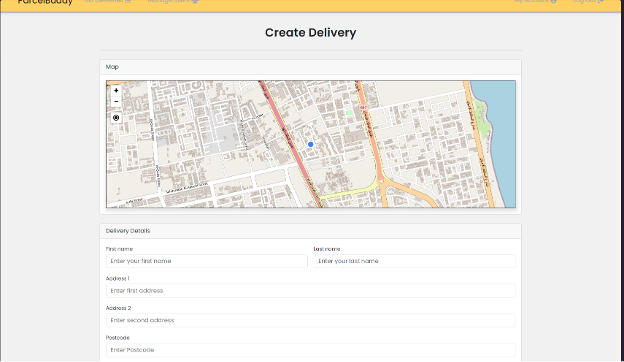This screenshot has width=624, height=362.
Task: Zoom in on the map with plus button
Action: tap(116, 91)
